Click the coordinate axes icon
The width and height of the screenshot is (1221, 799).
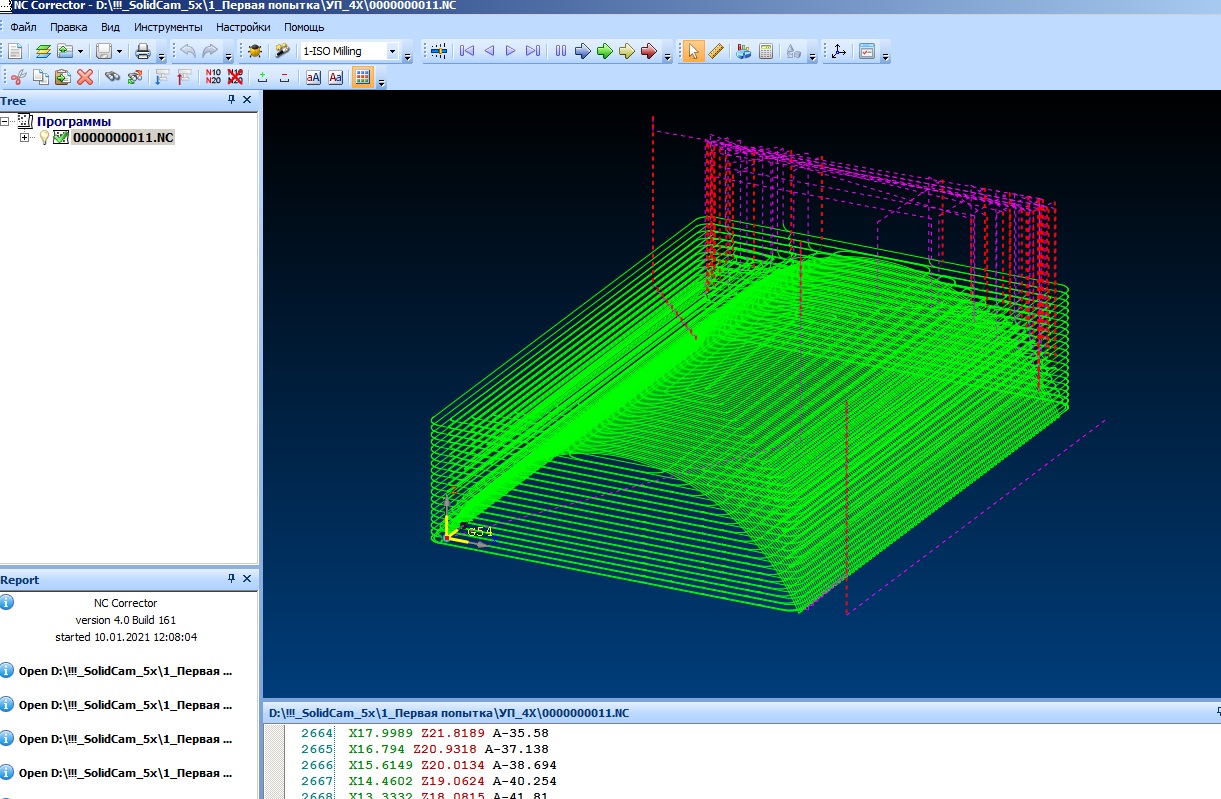point(838,51)
